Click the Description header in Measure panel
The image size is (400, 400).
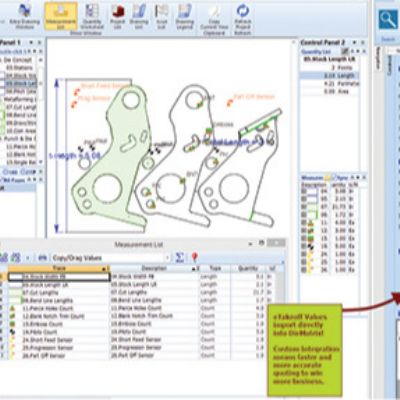coord(314,185)
